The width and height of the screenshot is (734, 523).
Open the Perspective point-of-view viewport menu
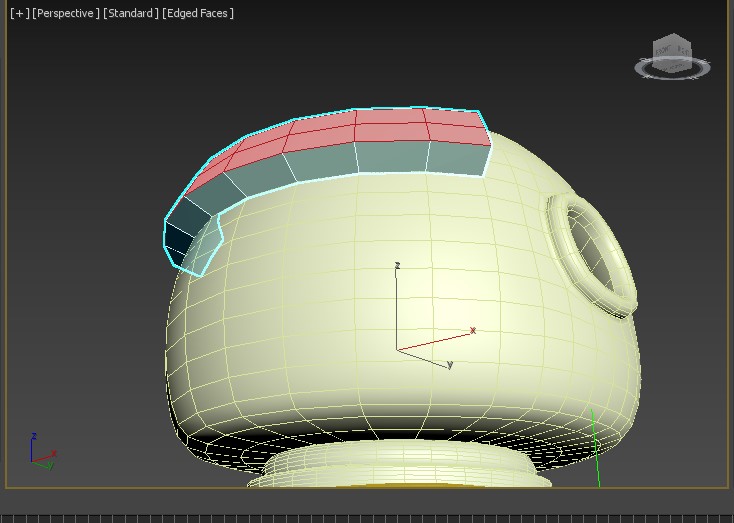[x=66, y=13]
